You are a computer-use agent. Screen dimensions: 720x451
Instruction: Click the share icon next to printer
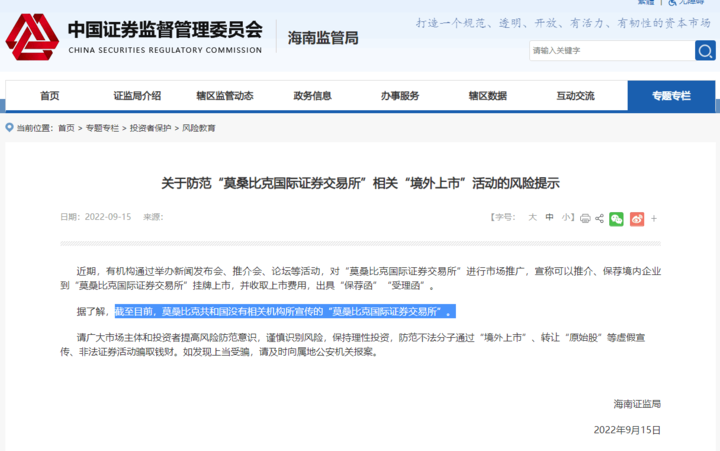pyautogui.click(x=599, y=218)
